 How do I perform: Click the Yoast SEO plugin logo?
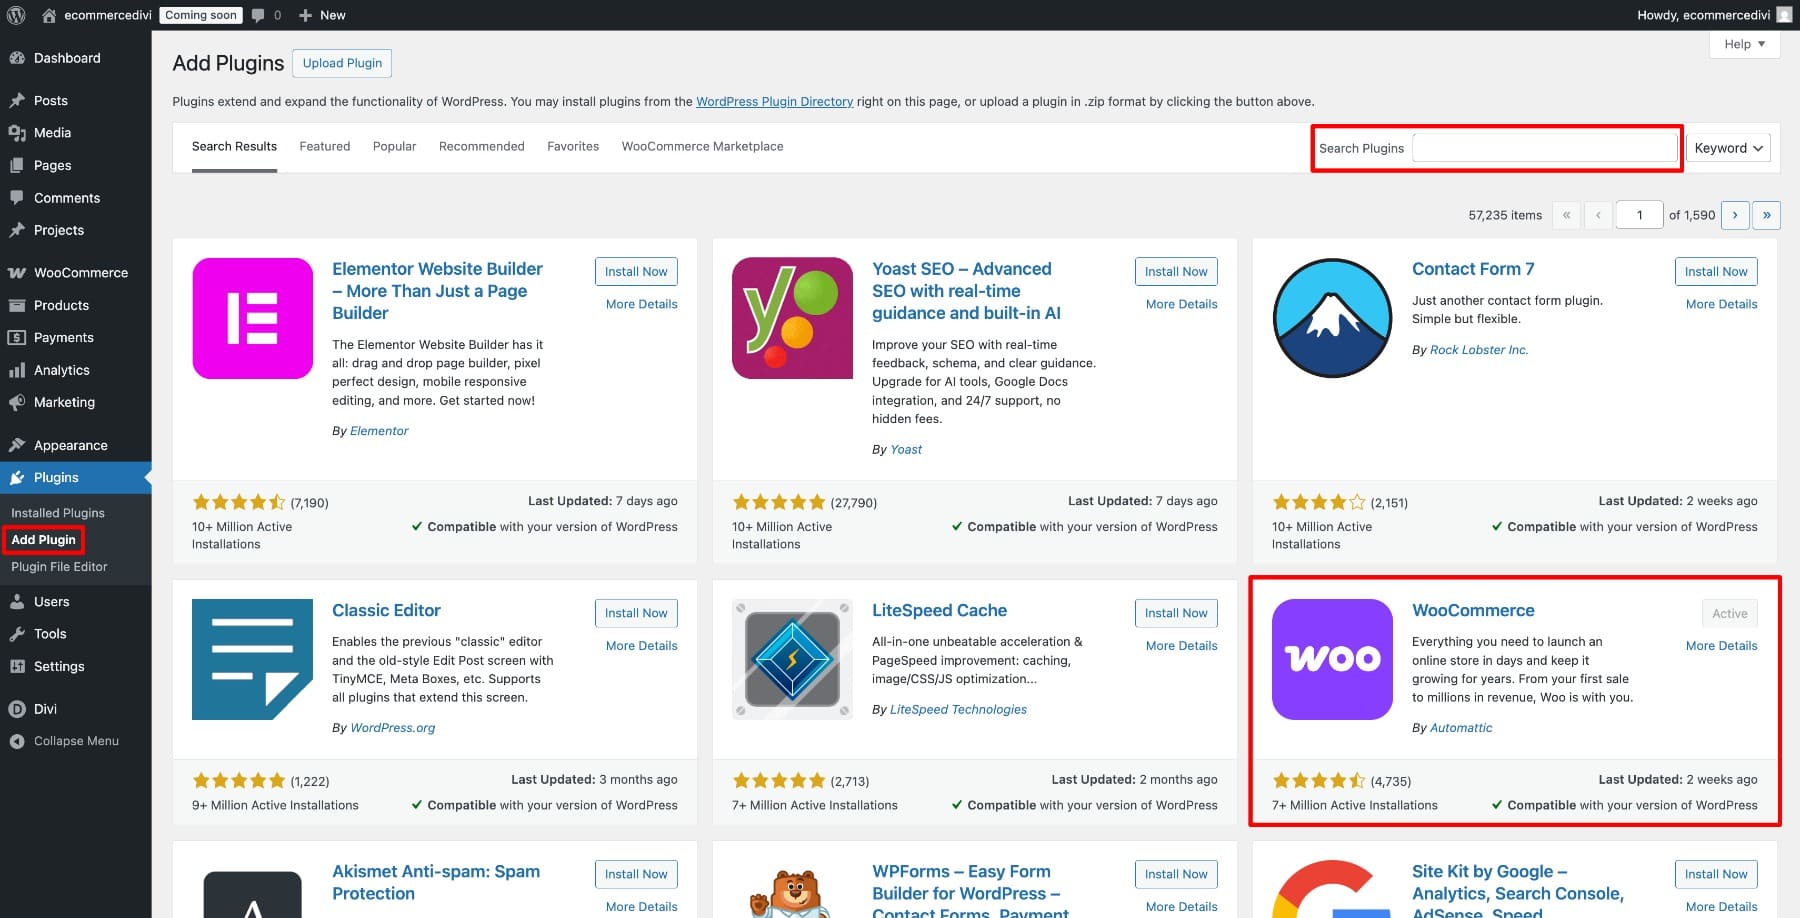tap(792, 318)
